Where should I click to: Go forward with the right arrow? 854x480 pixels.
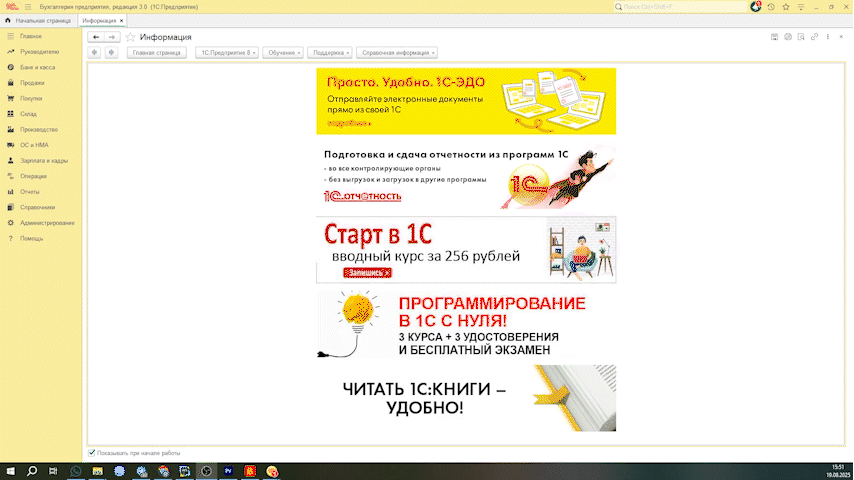click(x=112, y=37)
